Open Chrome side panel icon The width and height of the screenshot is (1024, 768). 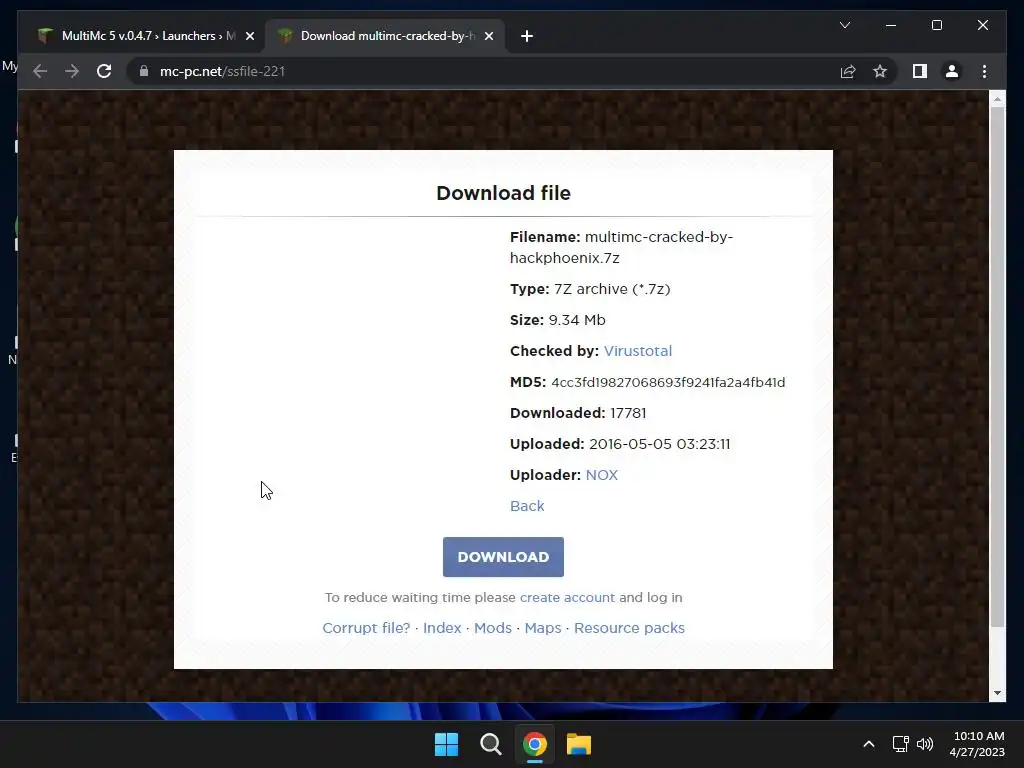pyautogui.click(x=920, y=71)
